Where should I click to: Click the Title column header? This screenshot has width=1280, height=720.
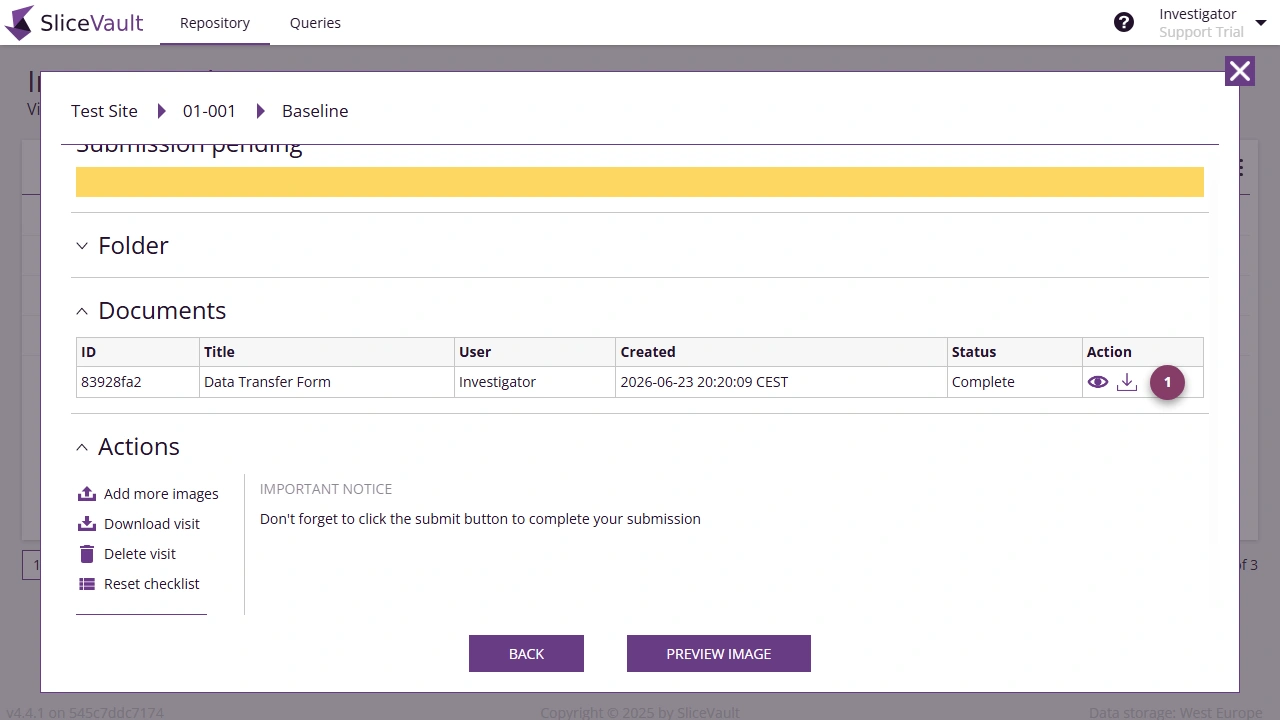327,352
